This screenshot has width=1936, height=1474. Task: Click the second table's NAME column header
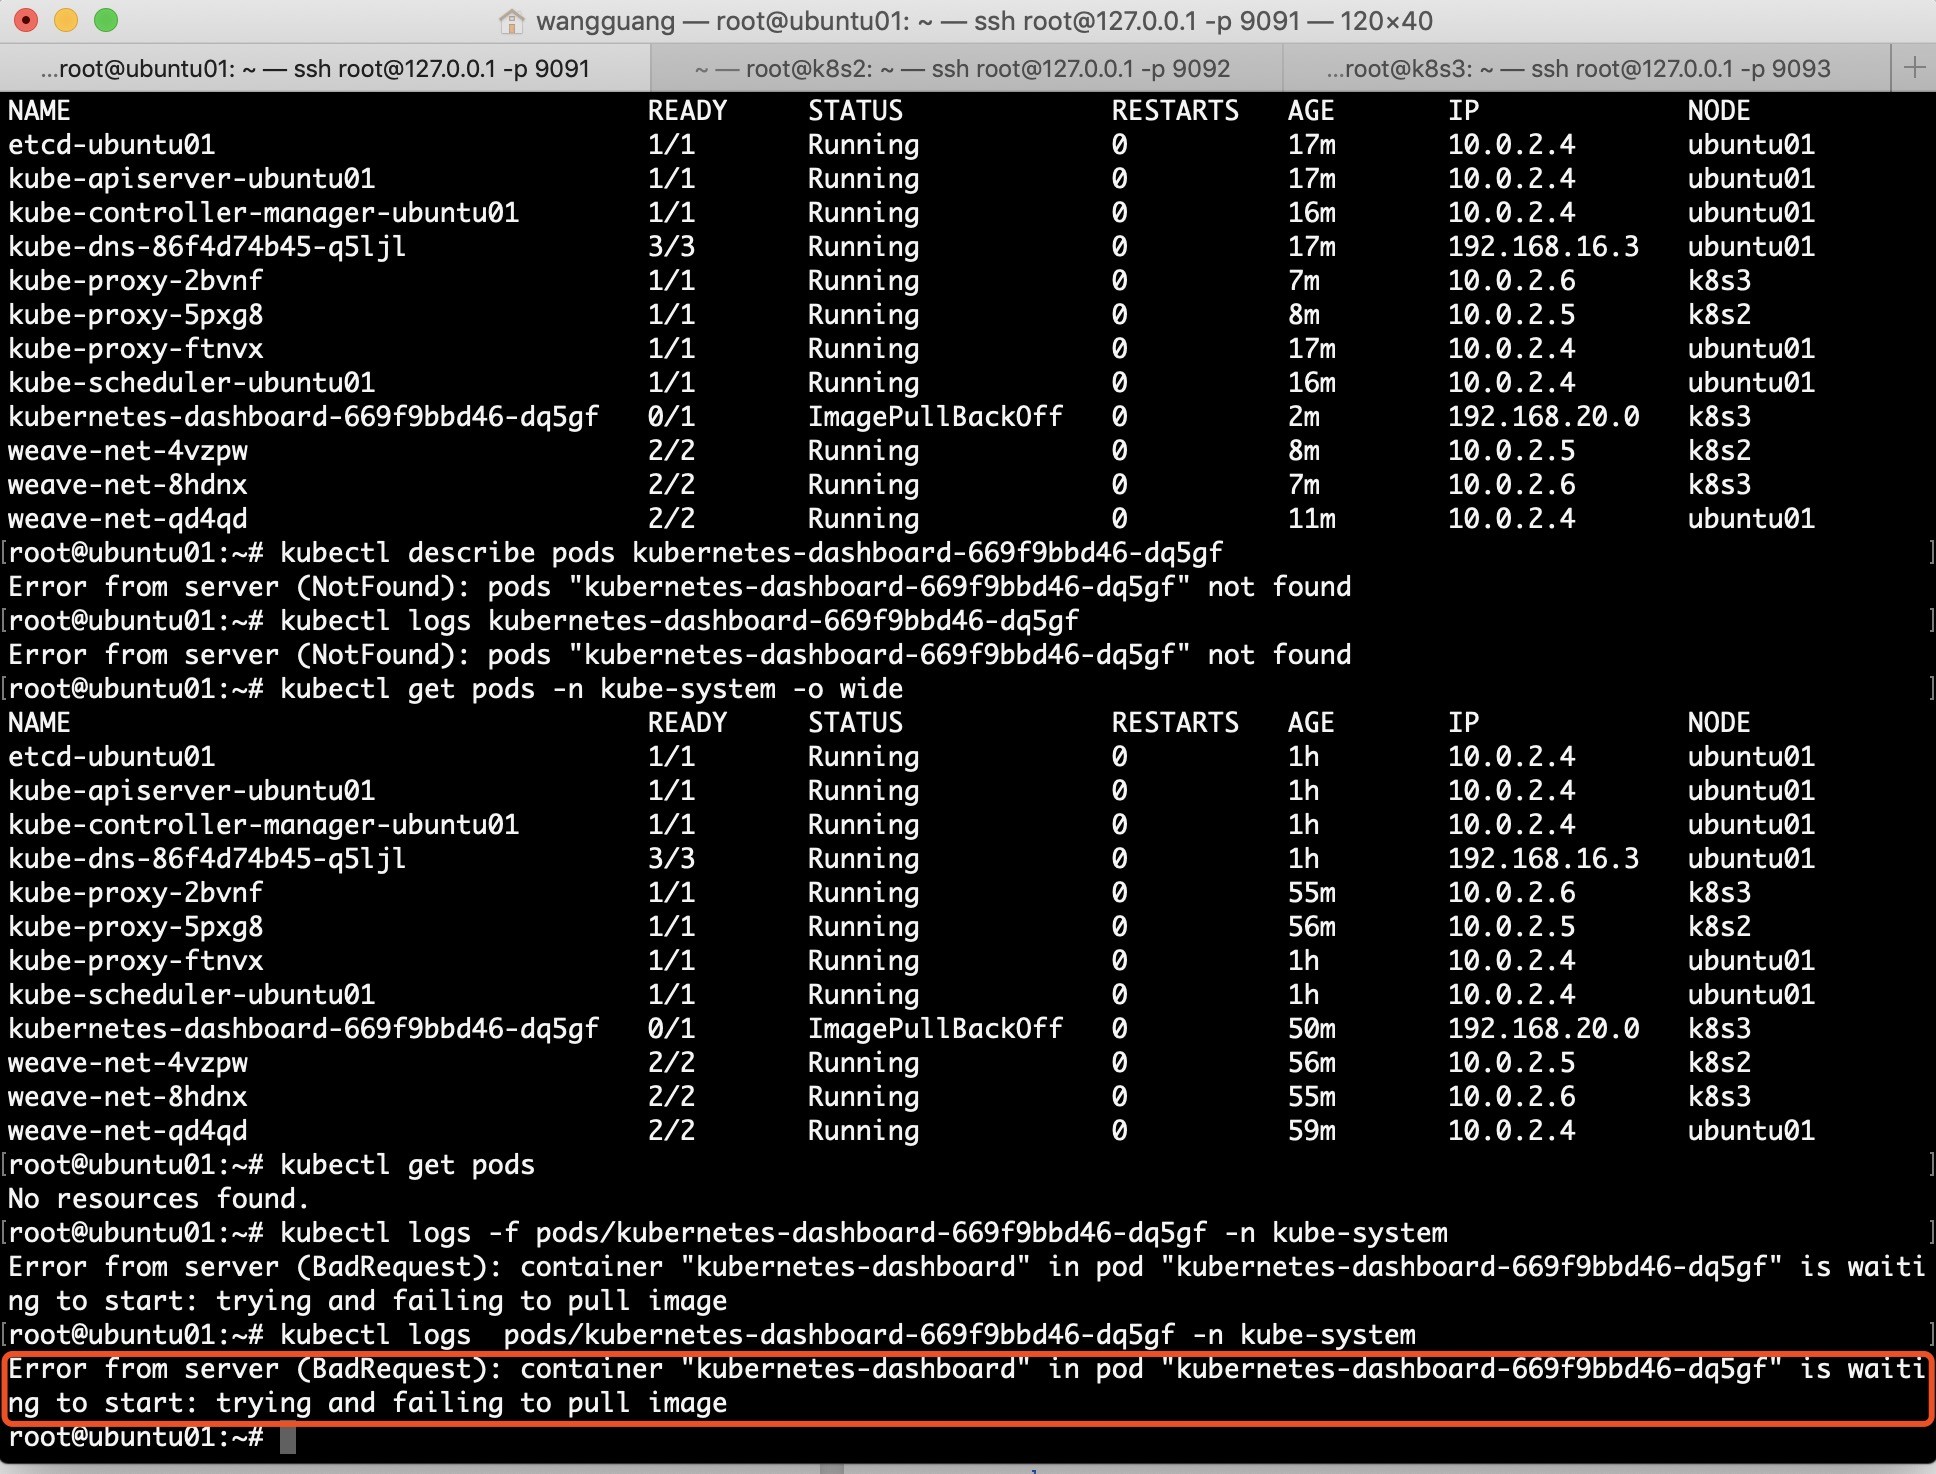pyautogui.click(x=39, y=723)
